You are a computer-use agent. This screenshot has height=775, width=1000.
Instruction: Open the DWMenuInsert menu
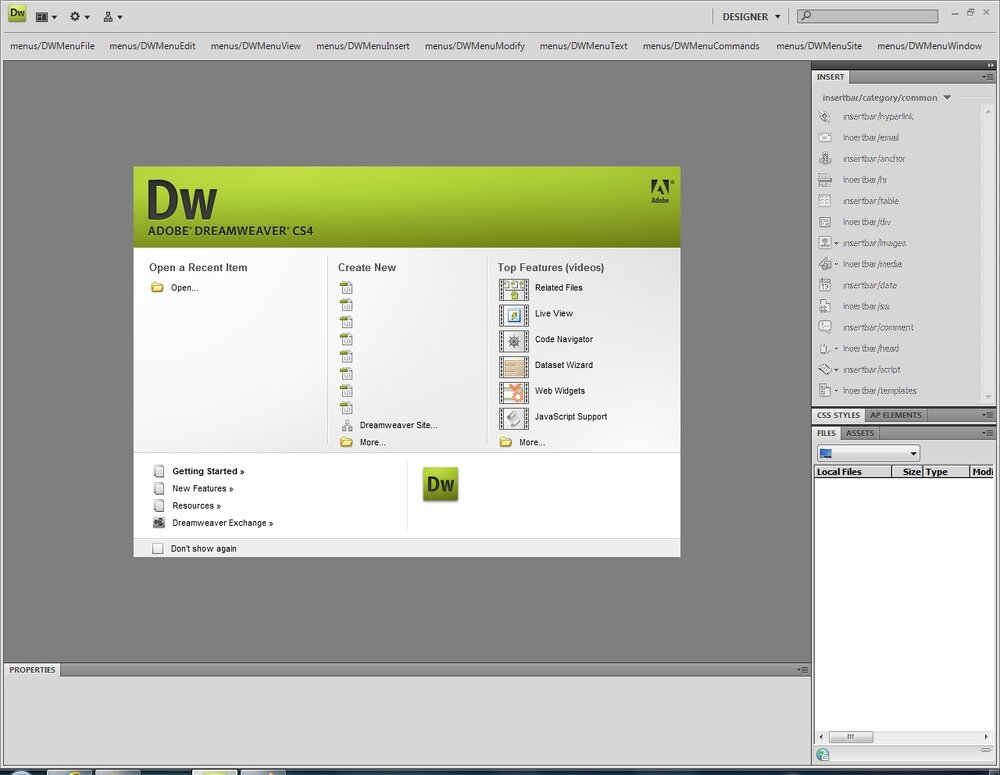pos(363,46)
